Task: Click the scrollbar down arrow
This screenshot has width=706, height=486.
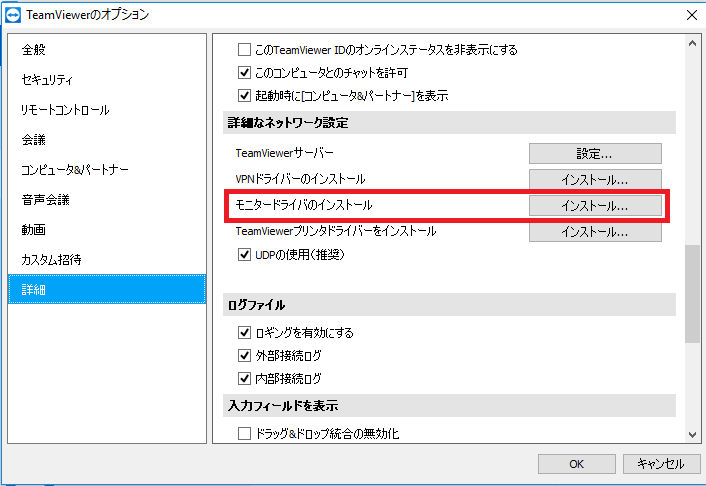Action: click(x=692, y=435)
